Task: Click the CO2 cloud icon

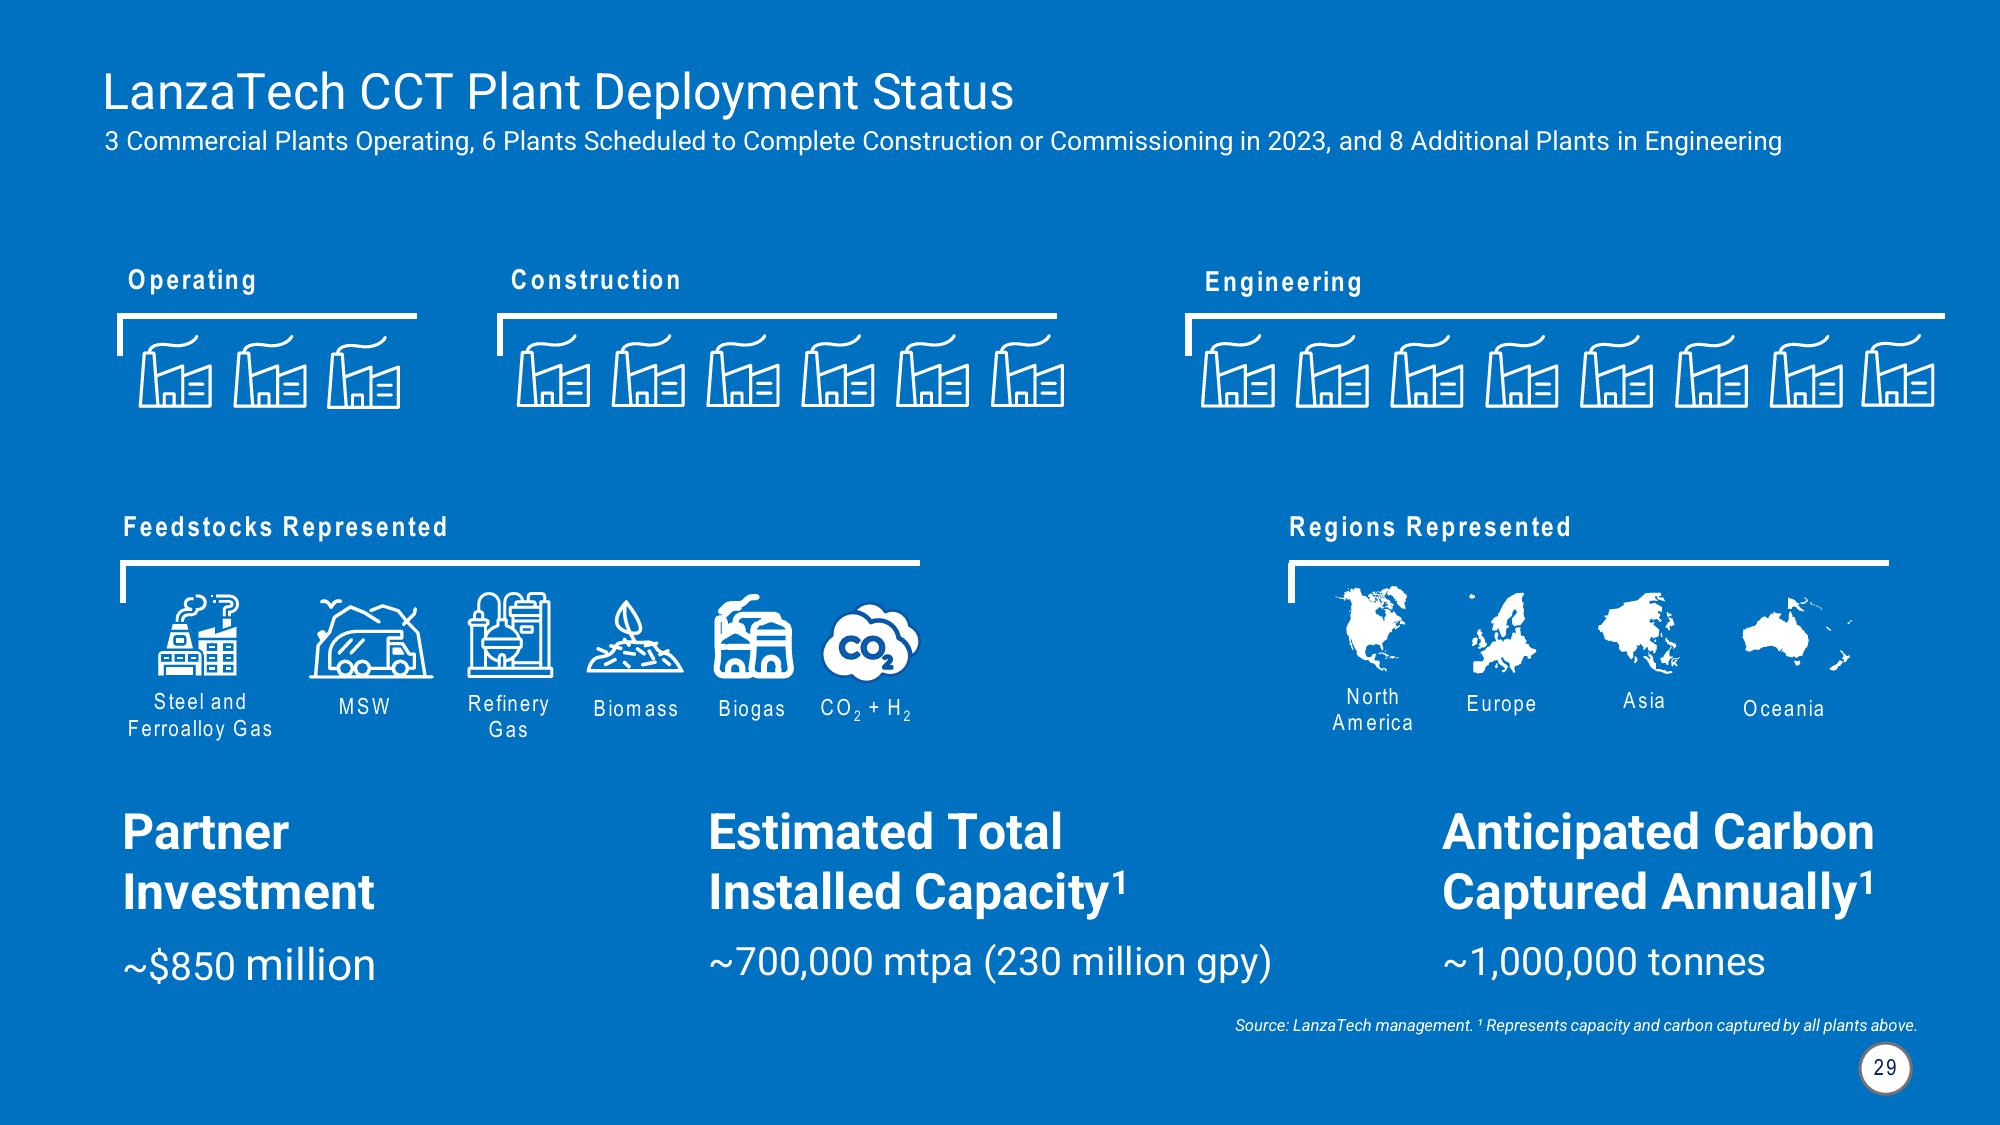Action: [x=870, y=641]
